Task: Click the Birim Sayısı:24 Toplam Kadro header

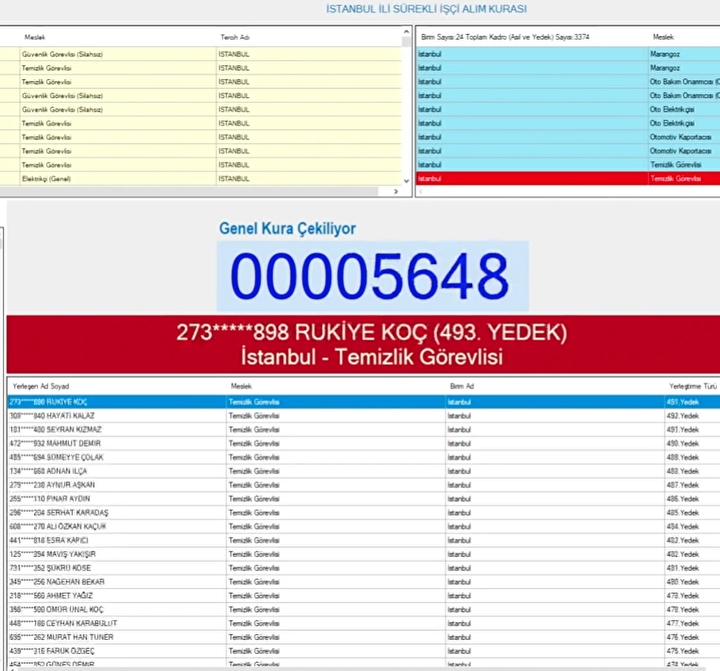Action: coord(505,37)
